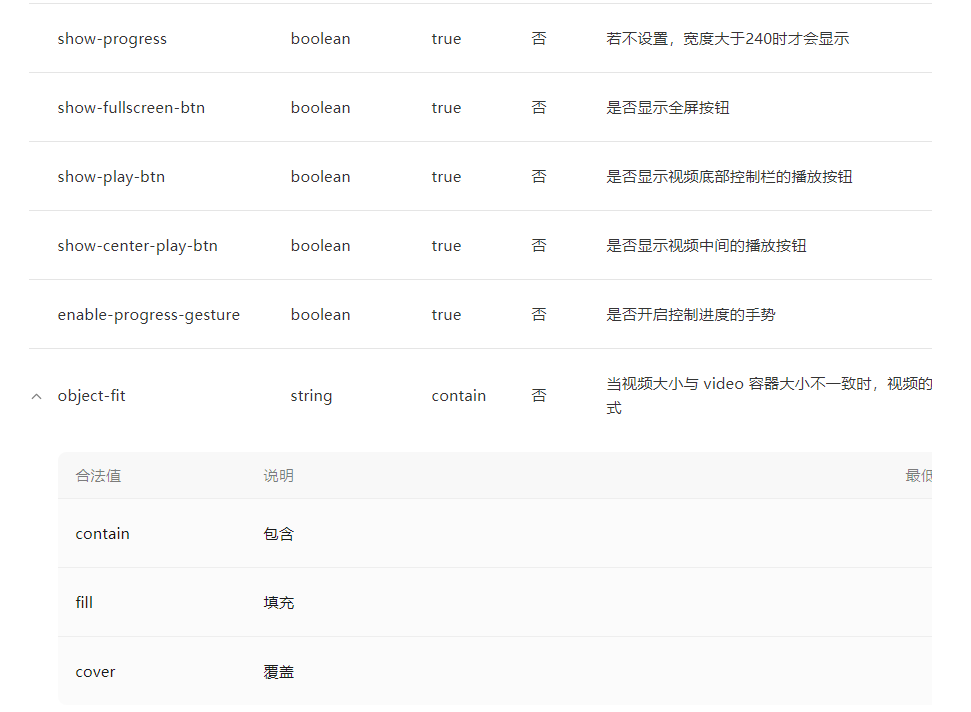Click description 是否显示视频底部控制栏的播放按钮
971x712 pixels.
[x=729, y=177]
